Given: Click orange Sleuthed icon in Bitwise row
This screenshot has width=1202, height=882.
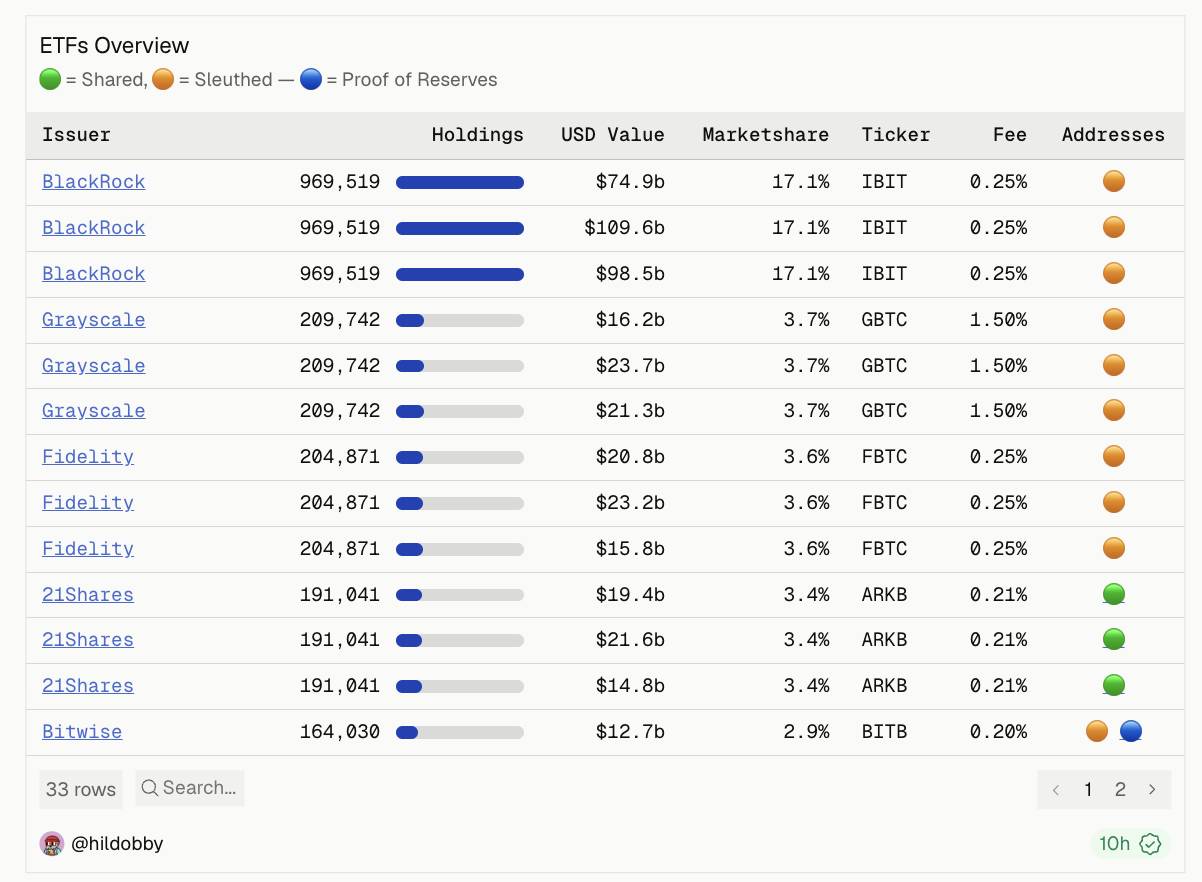Looking at the screenshot, I should tap(1097, 731).
